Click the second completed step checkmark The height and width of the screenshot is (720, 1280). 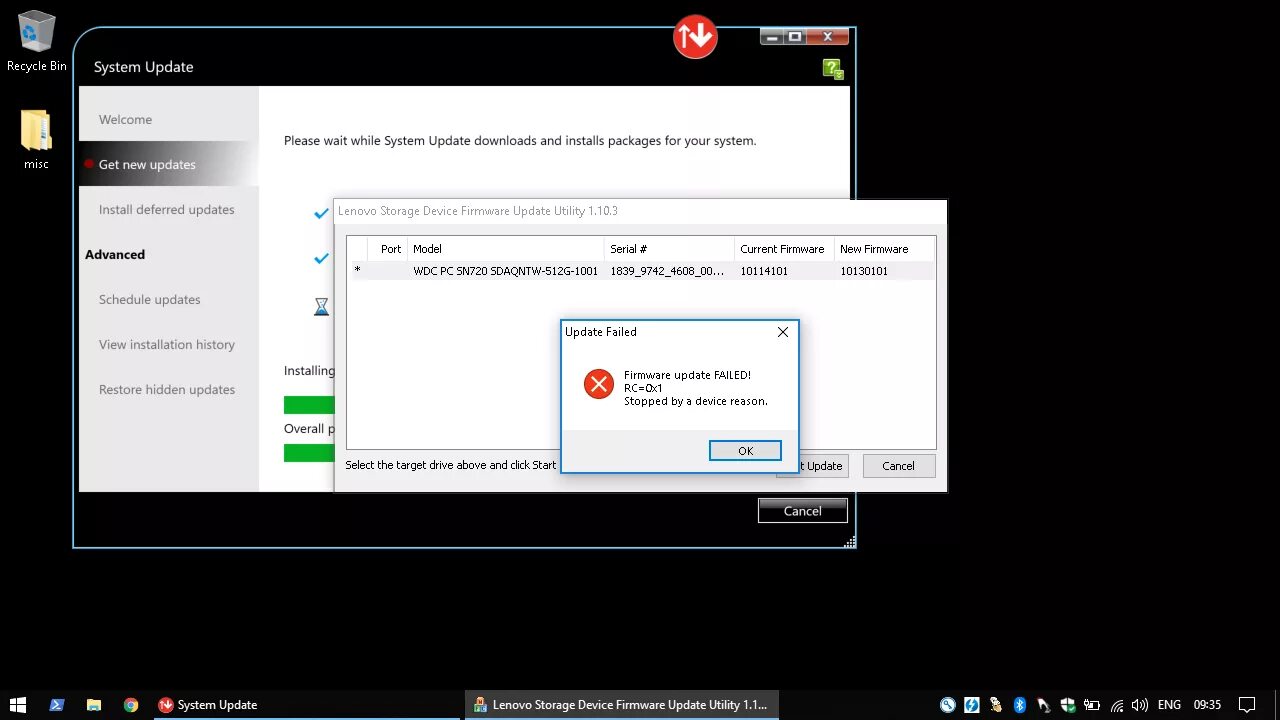(321, 258)
